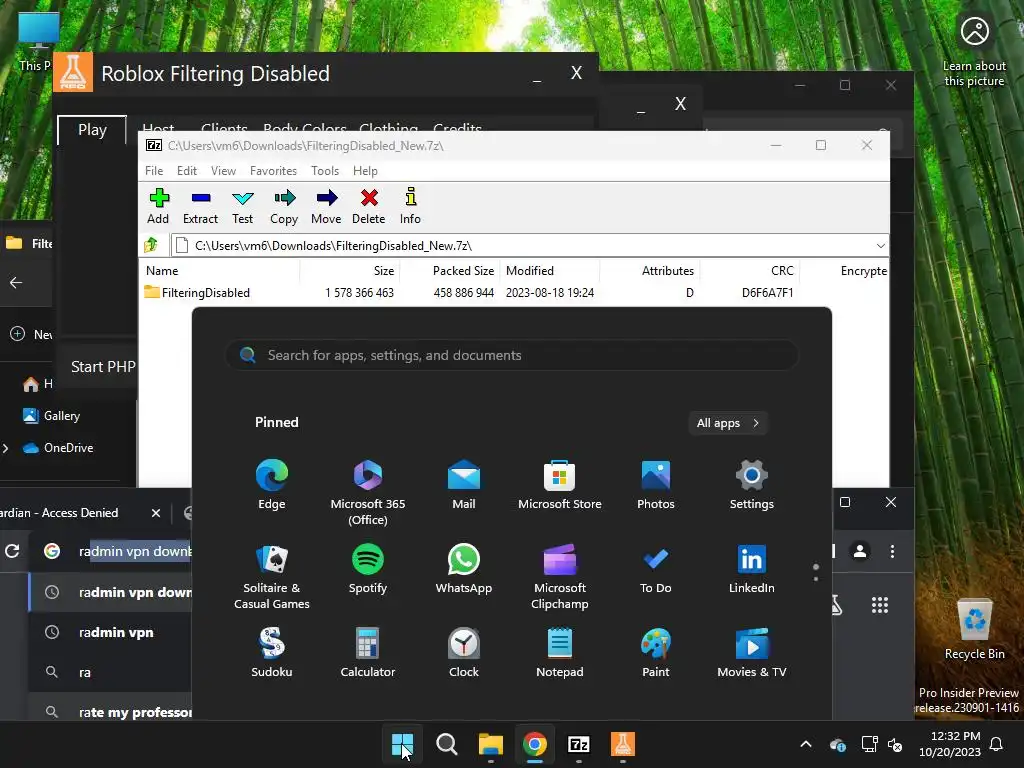This screenshot has width=1024, height=768.
Task: Open the Help menu in 7-Zip
Action: [x=365, y=170]
